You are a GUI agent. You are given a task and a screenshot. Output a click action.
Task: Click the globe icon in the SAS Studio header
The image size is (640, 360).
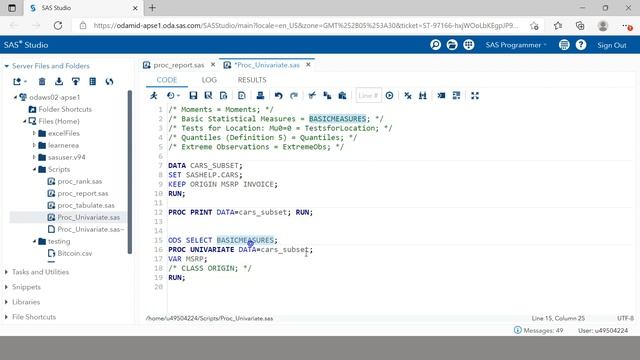pos(469,45)
